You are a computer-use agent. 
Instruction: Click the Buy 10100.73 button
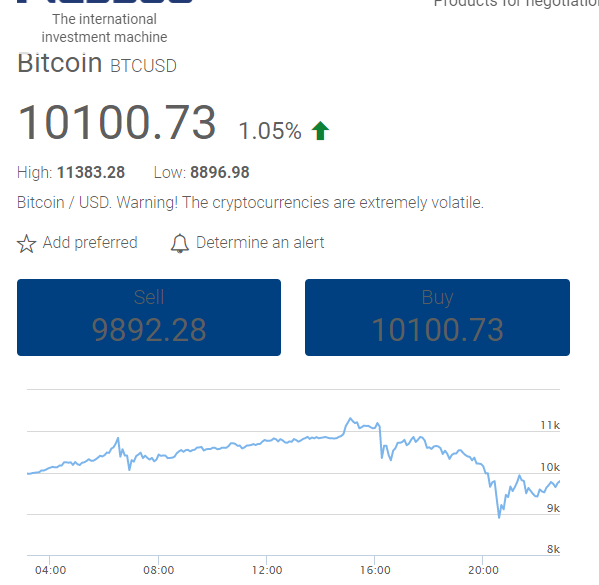(437, 318)
